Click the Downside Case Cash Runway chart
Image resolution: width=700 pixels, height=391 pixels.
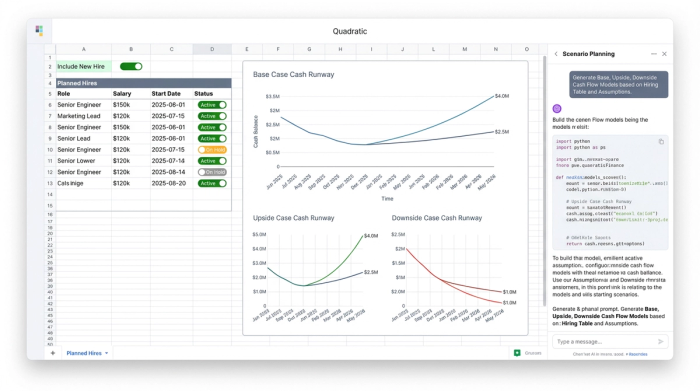[454, 269]
